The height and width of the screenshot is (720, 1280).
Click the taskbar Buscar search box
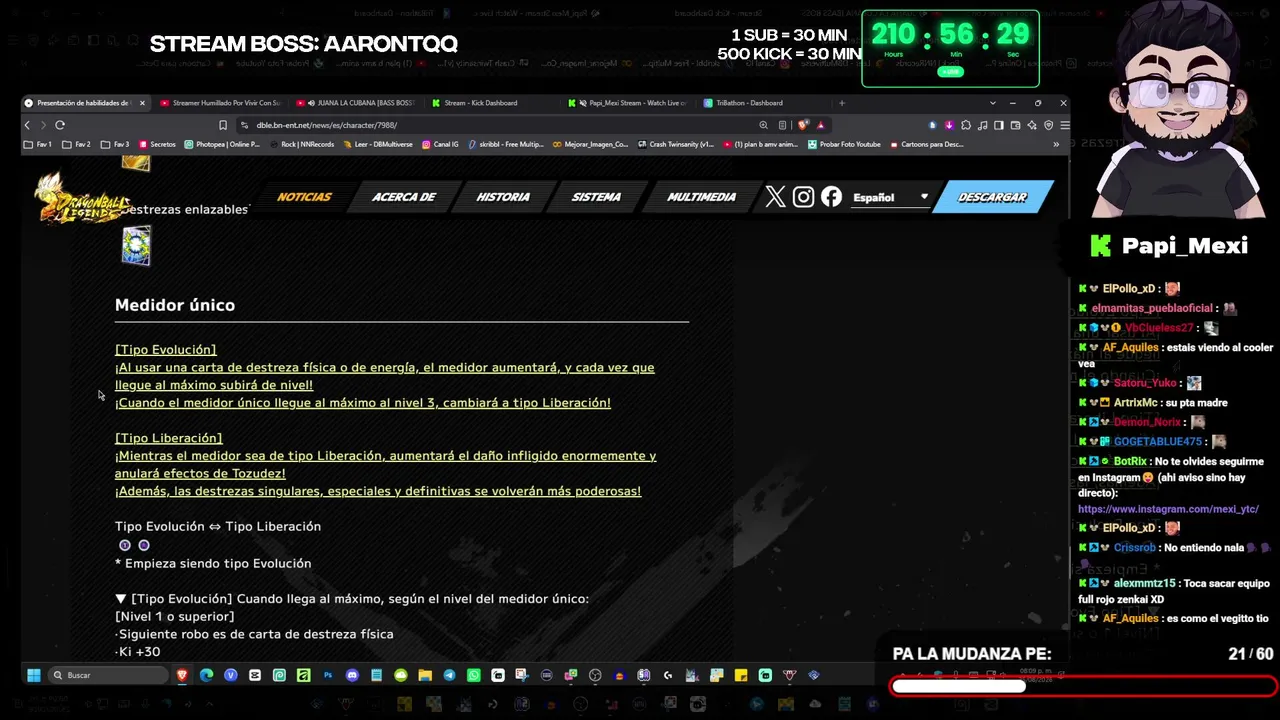[x=108, y=675]
